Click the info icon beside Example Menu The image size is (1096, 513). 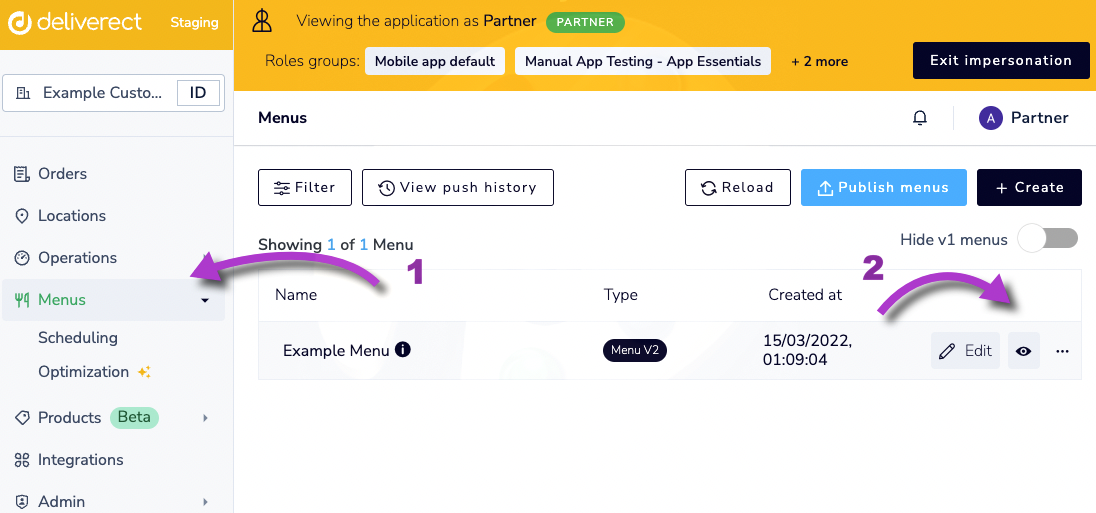click(403, 350)
